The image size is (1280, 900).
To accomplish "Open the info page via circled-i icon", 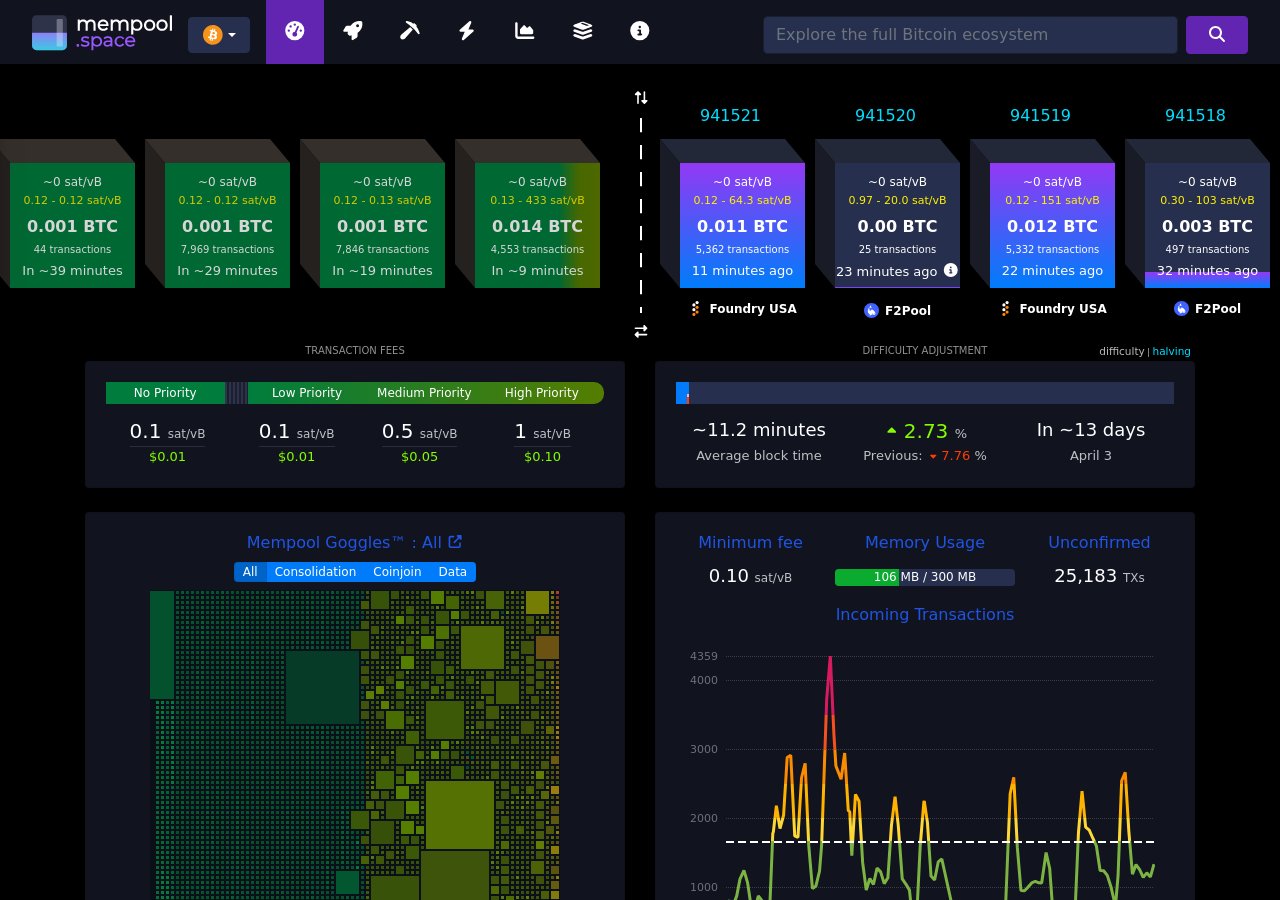I will tap(639, 31).
